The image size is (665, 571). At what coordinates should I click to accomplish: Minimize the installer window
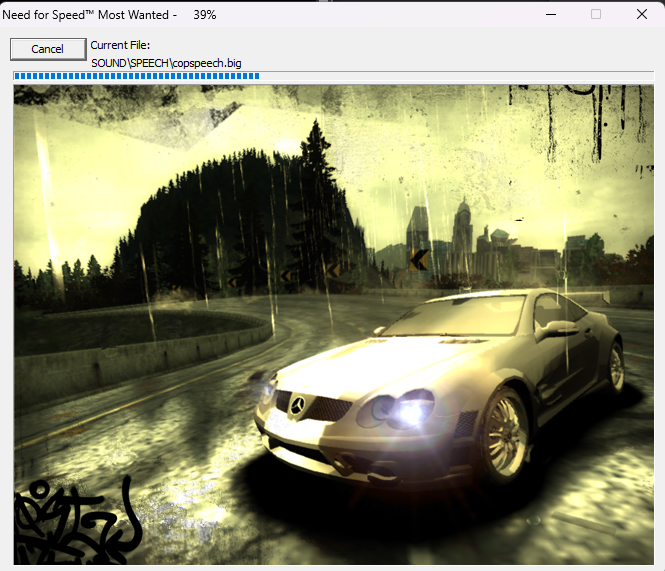coord(550,14)
